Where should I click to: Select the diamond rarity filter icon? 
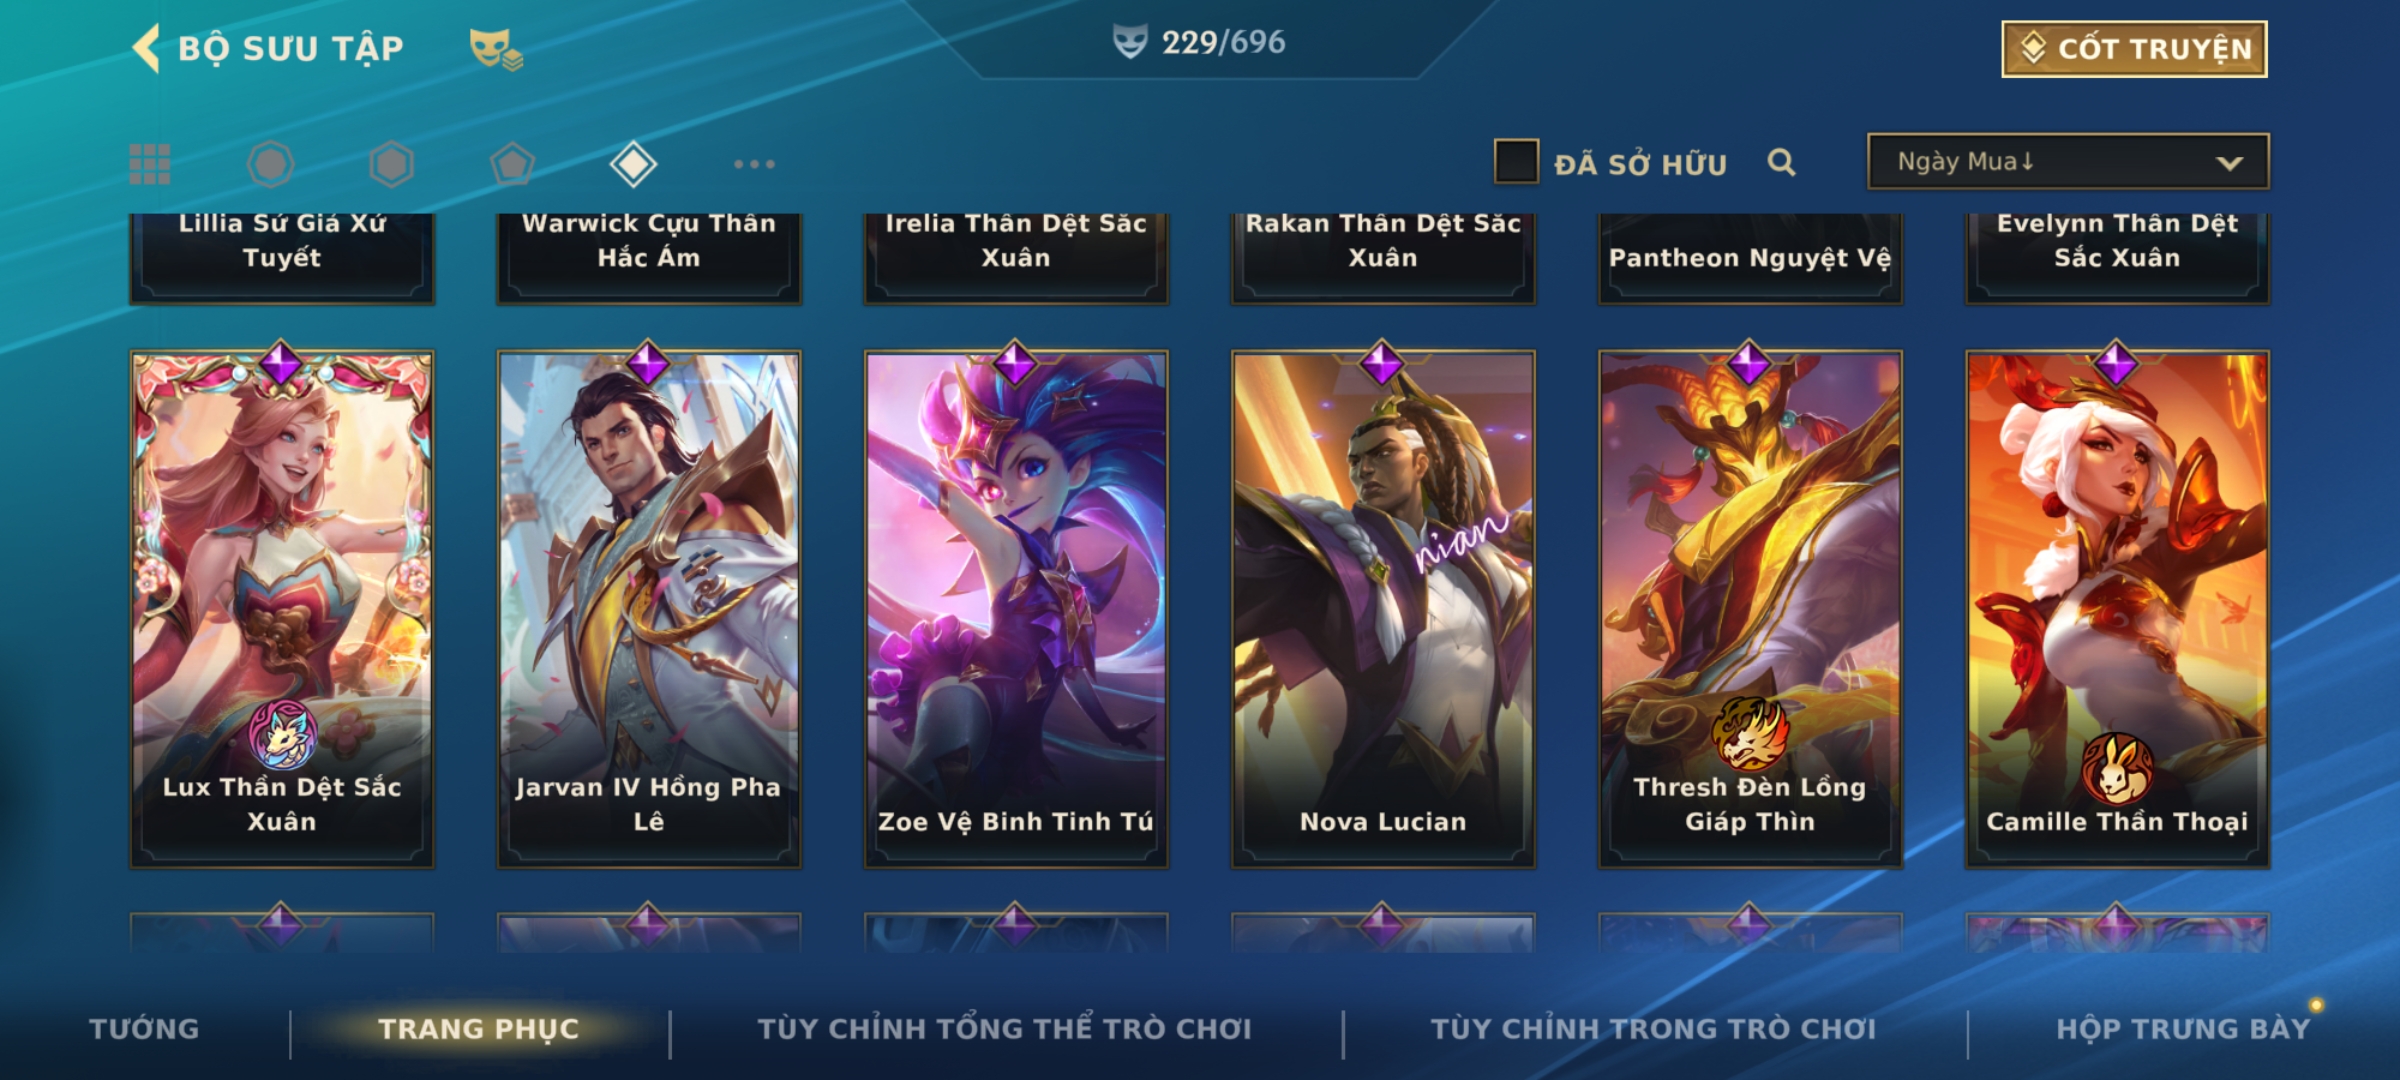pyautogui.click(x=633, y=164)
